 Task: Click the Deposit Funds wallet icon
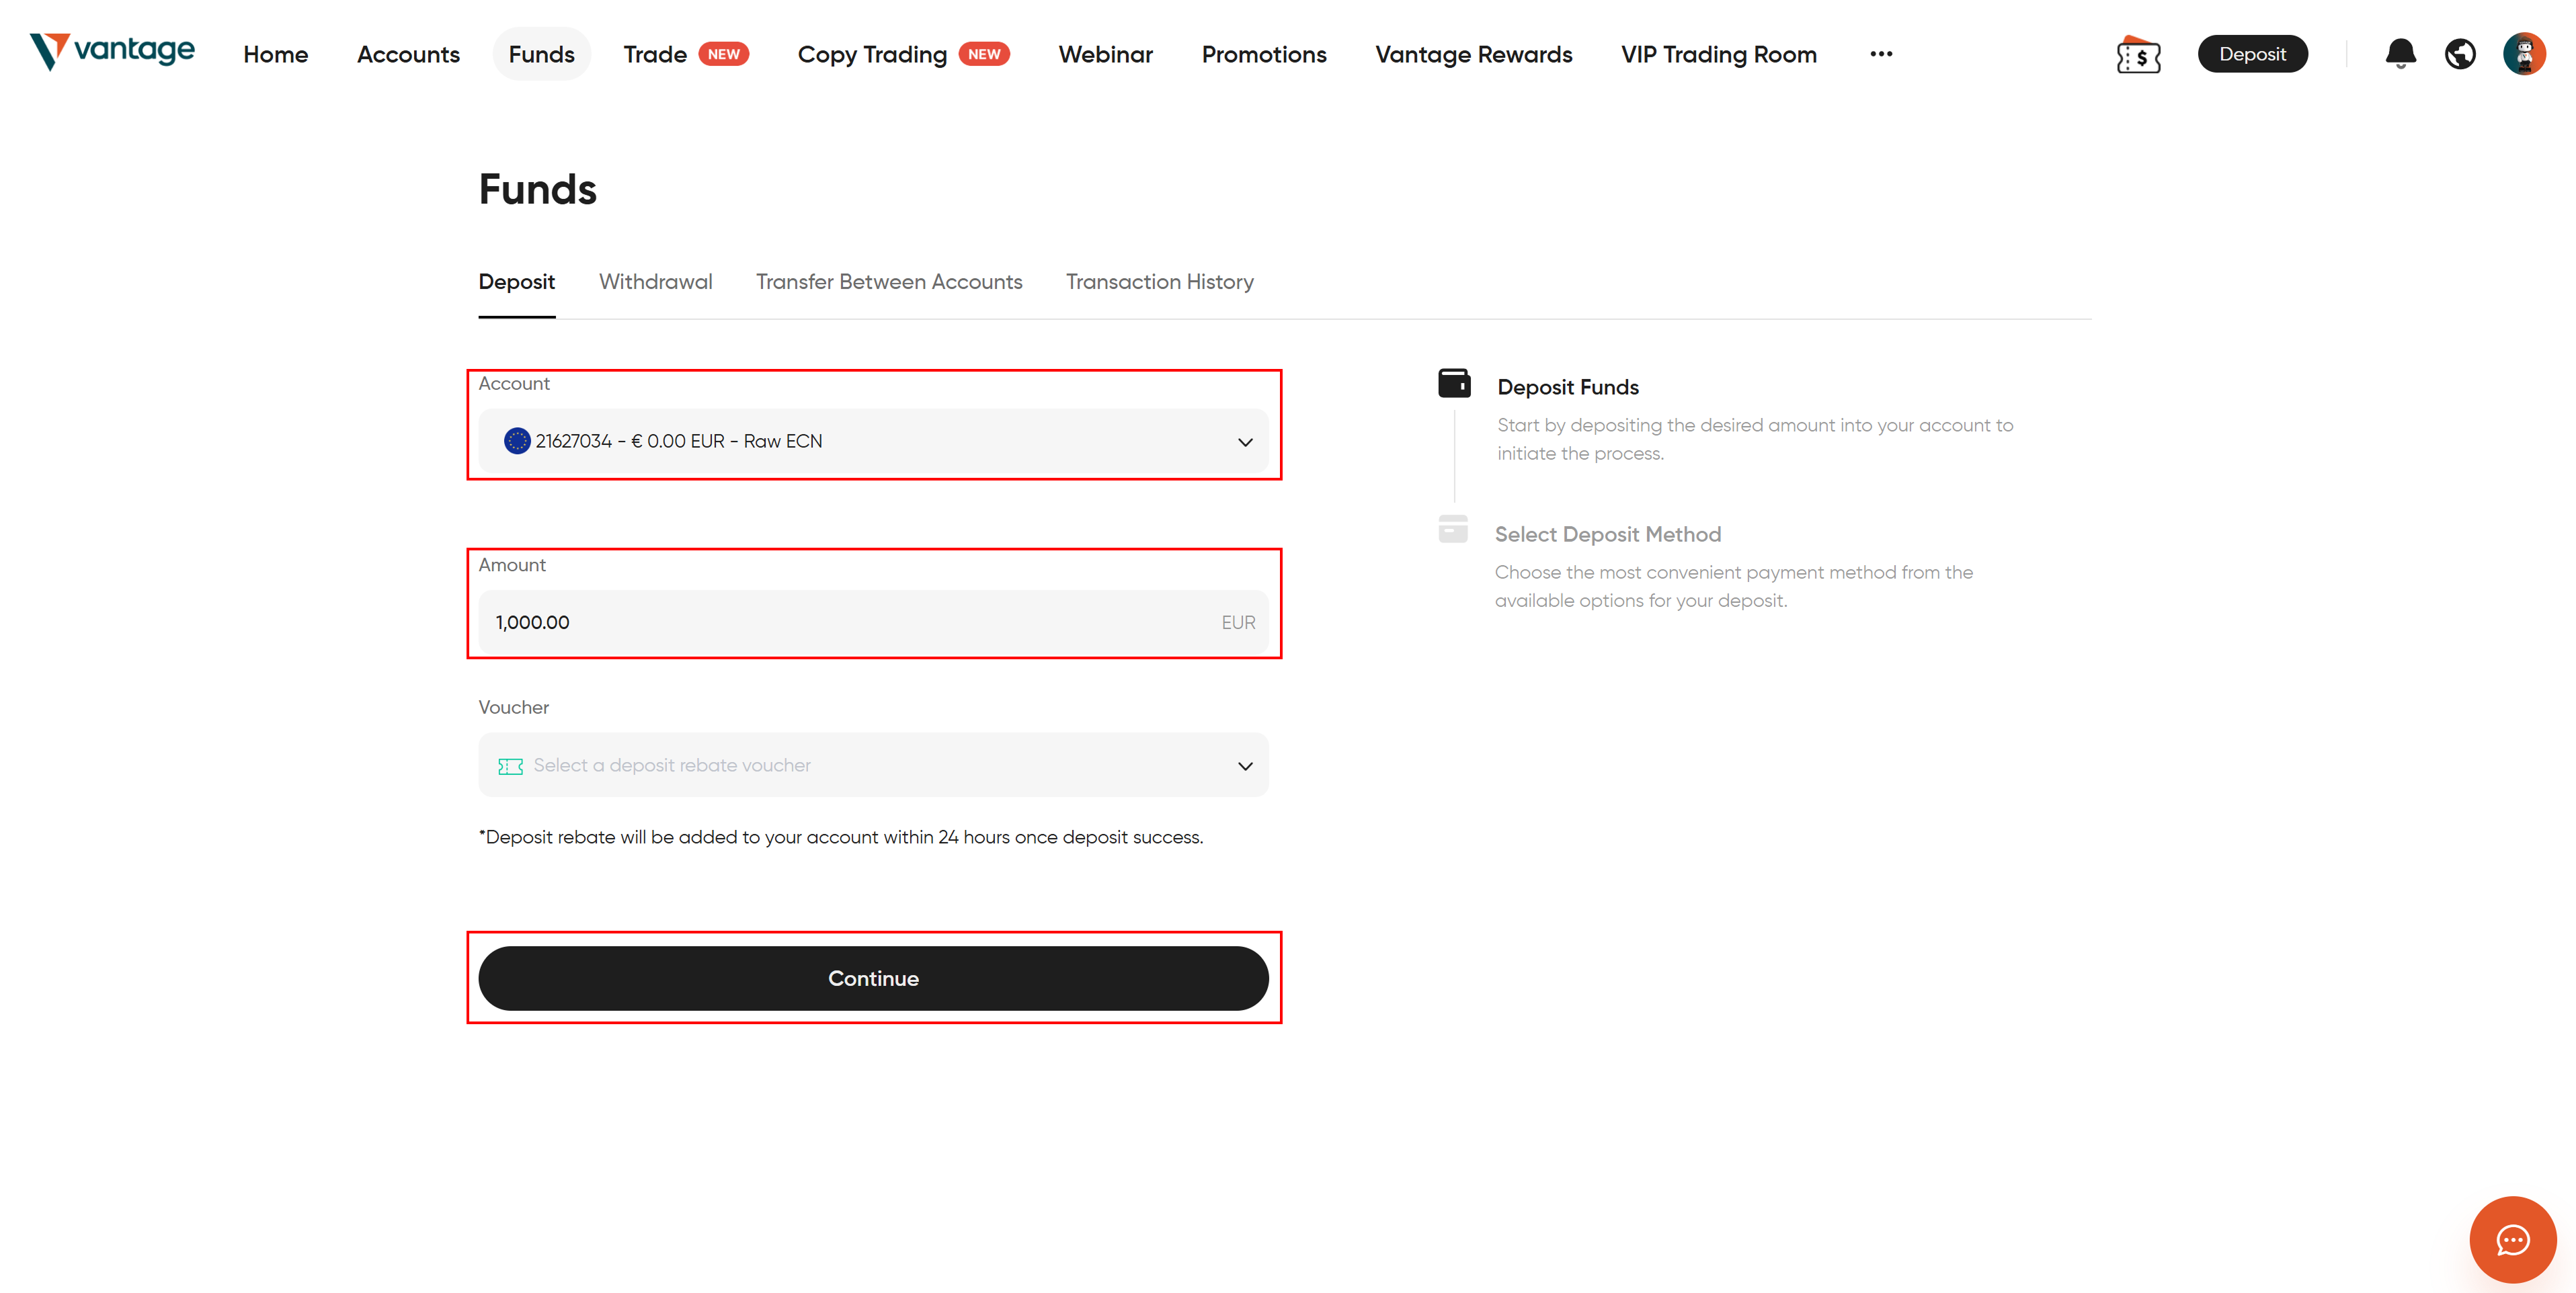coord(1454,383)
